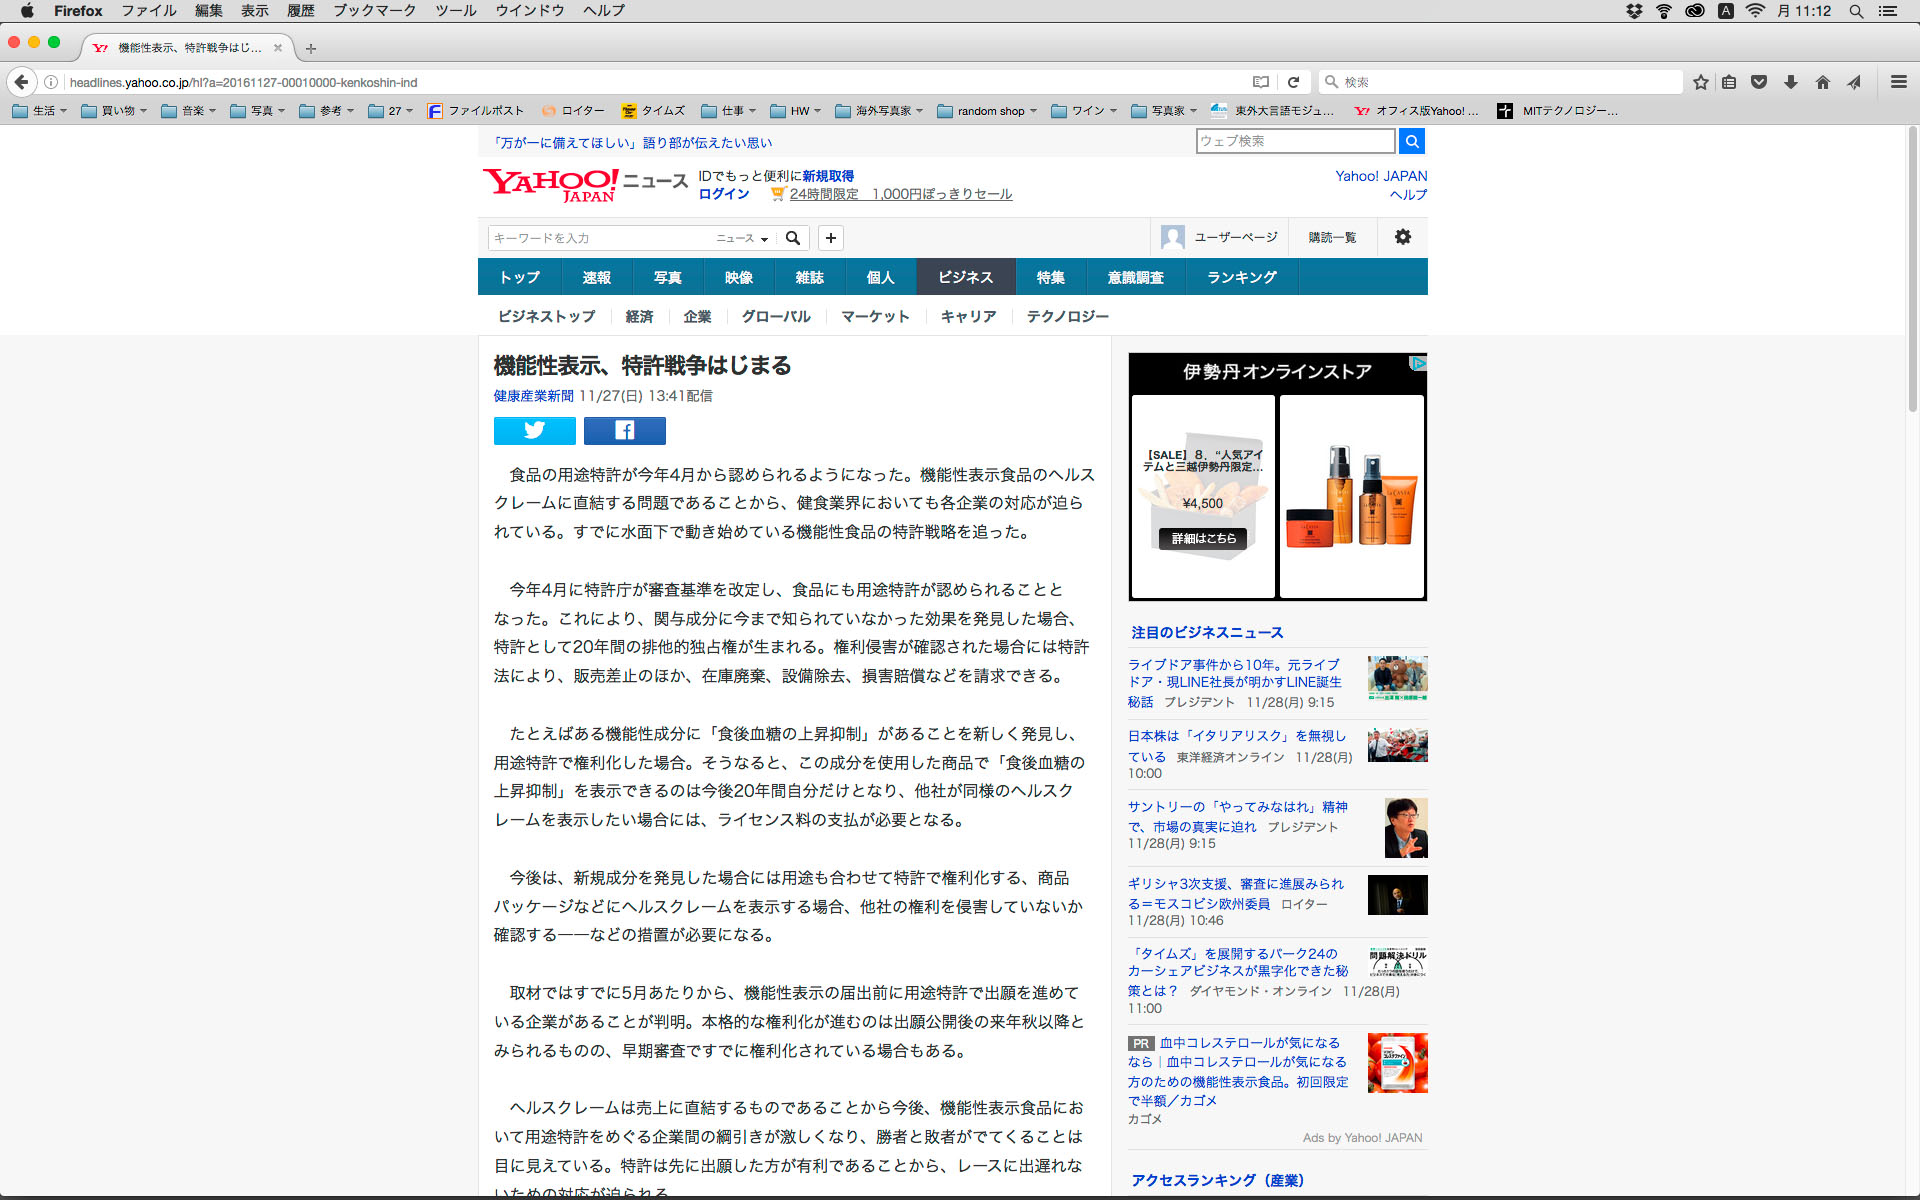Expand the random shop bookmarks folder
Viewport: 1920px width, 1200px height.
pyautogui.click(x=987, y=111)
